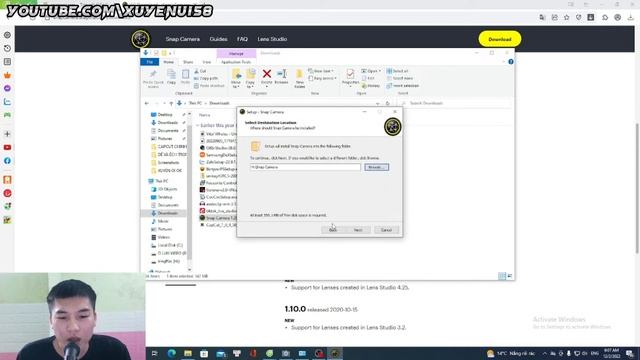
Task: Click the Explorer back navigation arrow
Action: coord(147,104)
